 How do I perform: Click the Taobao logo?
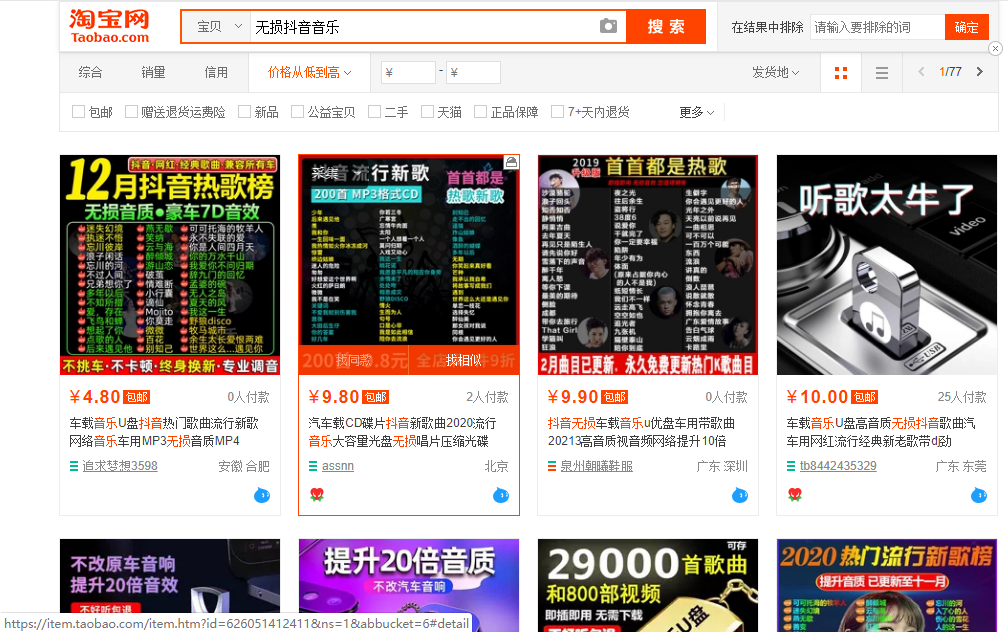coord(109,26)
